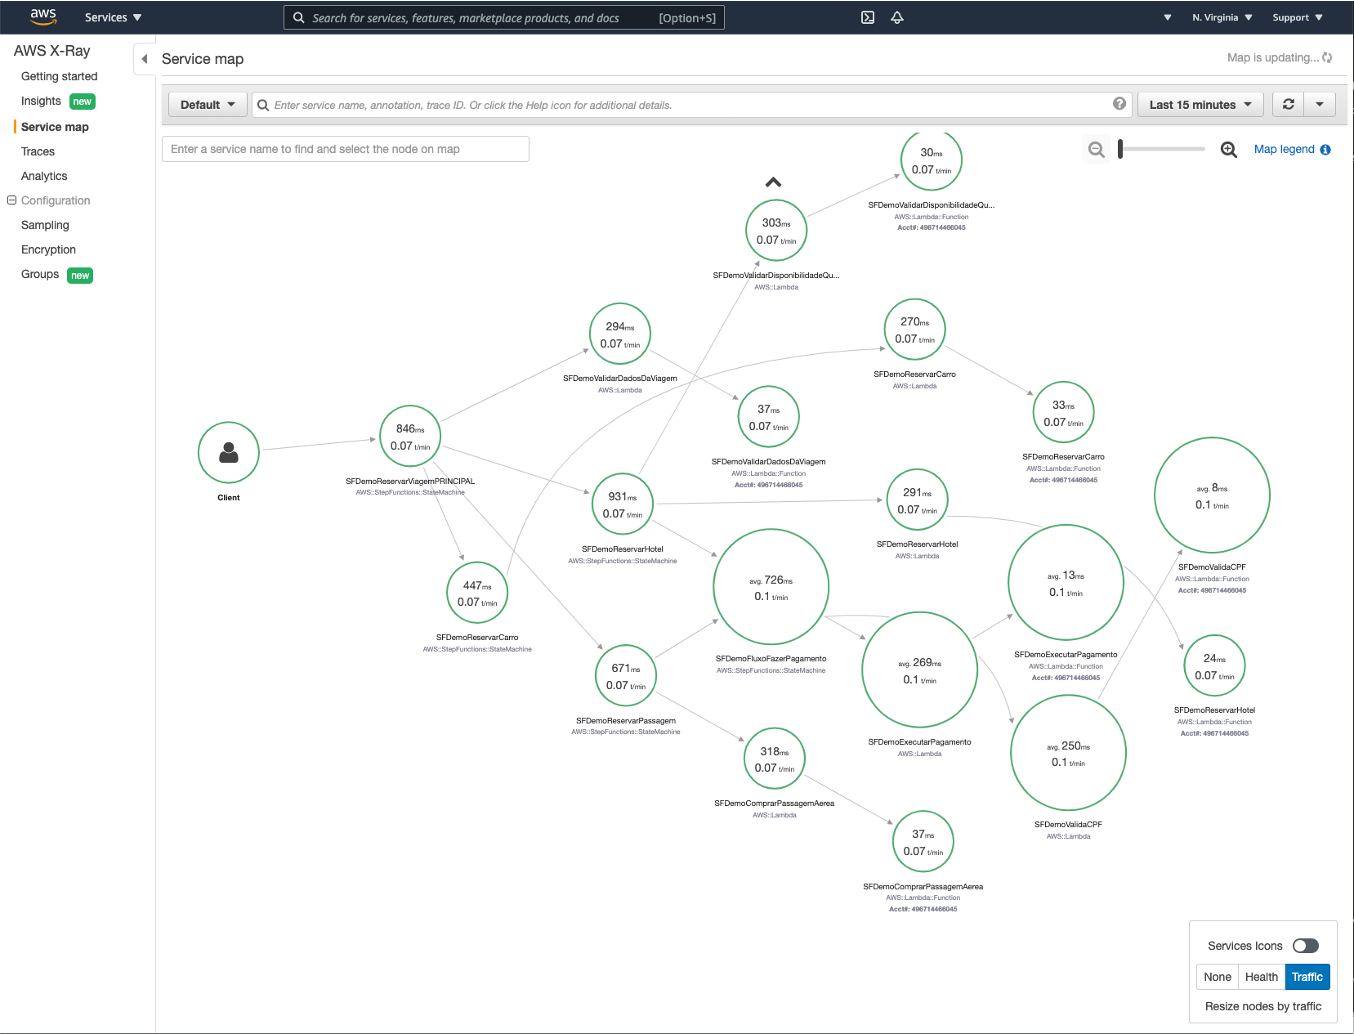Screen dimensions: 1354x1034
Task: Open the Services dropdown menu
Action: click(x=113, y=17)
